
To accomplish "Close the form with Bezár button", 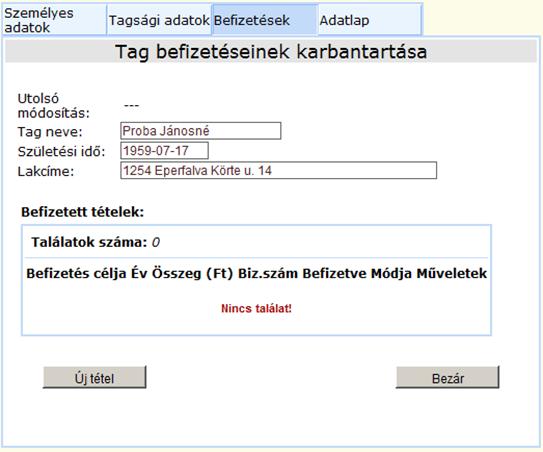I will [447, 378].
